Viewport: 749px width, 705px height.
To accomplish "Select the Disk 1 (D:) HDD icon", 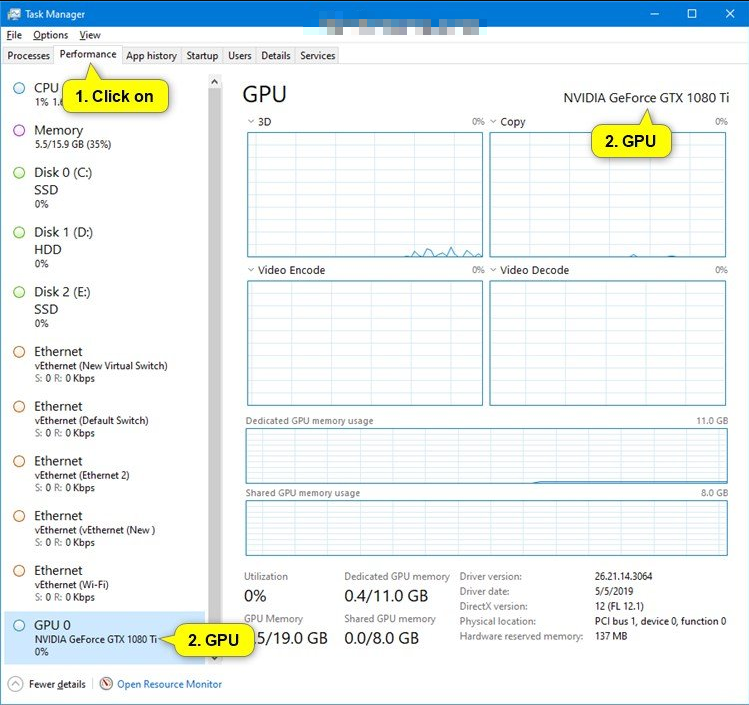I will coord(19,232).
